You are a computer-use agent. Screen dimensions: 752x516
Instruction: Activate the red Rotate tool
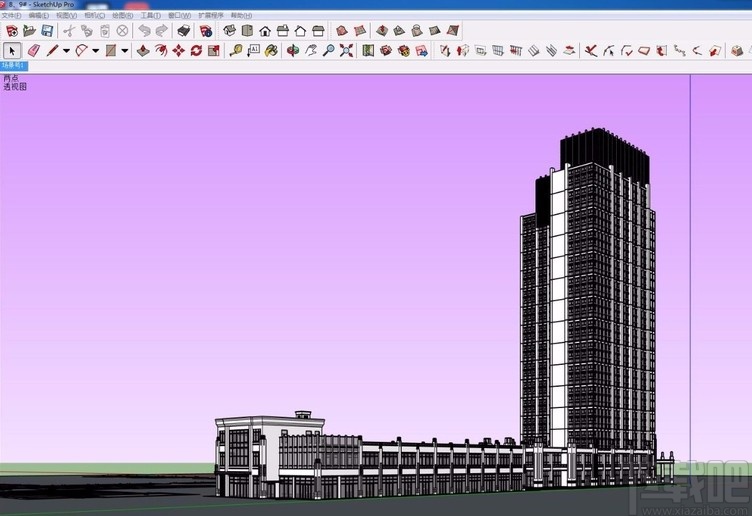click(x=196, y=50)
